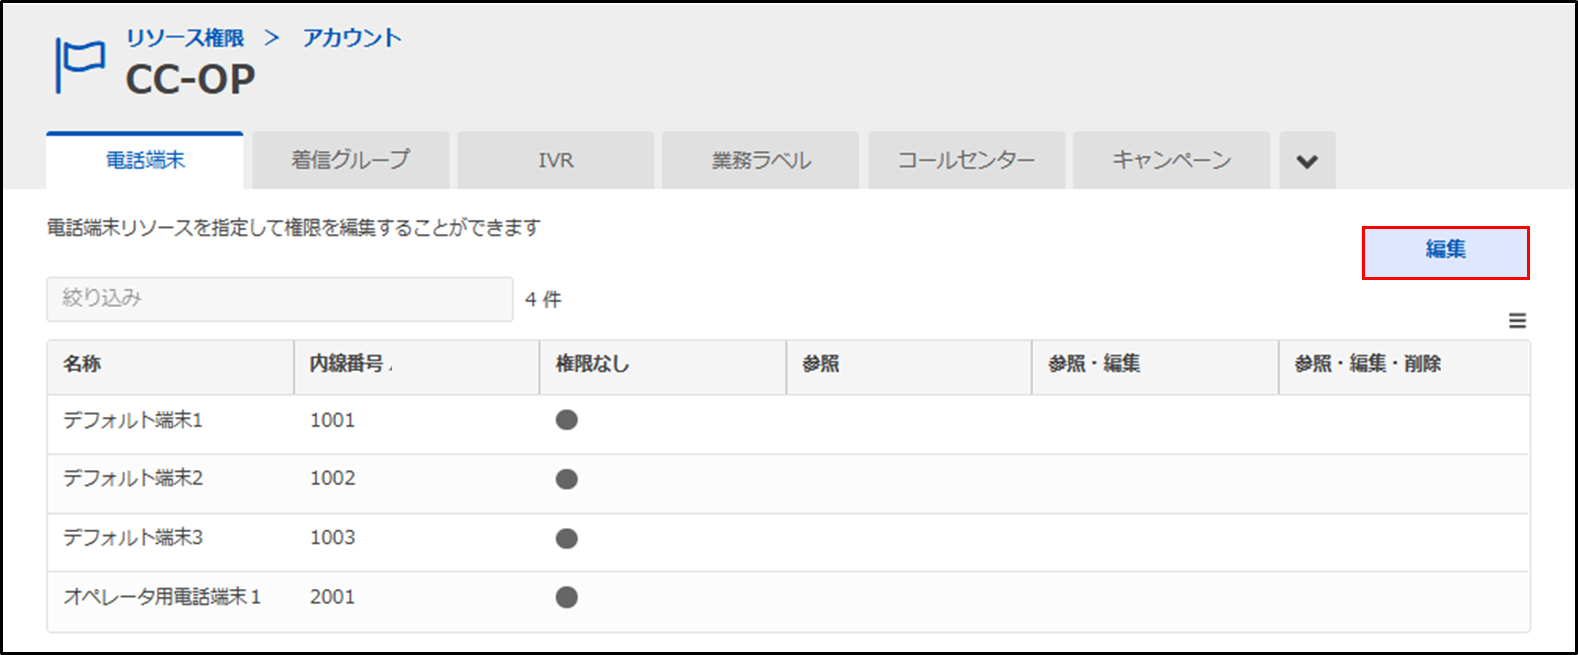Expand the more tabs chevron dropdown
Screen dimensions: 1578x655
pos(1307,161)
